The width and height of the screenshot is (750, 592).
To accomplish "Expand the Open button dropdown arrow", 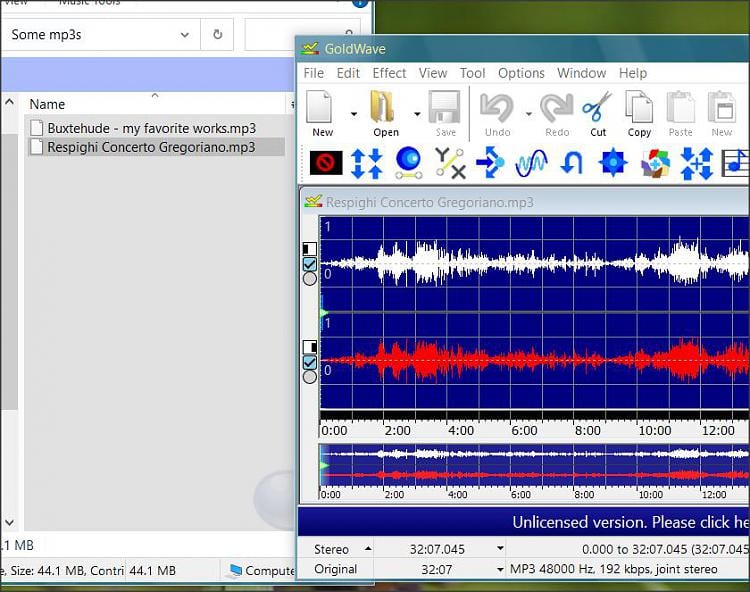I will click(x=416, y=114).
